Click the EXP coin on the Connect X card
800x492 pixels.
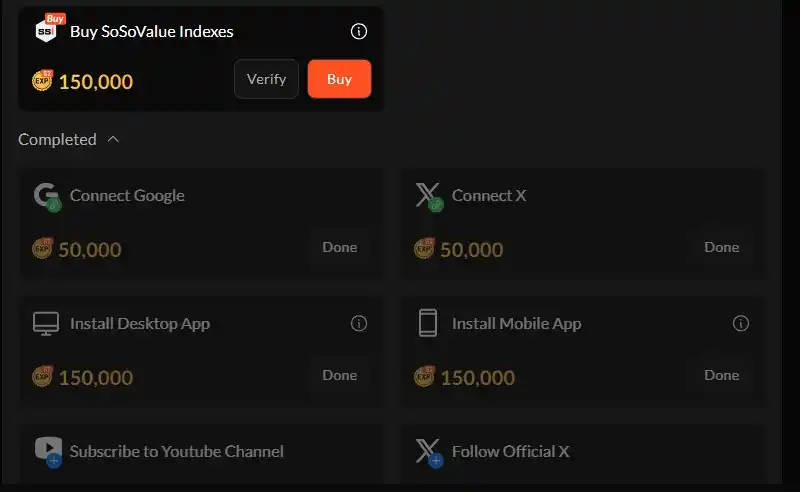click(x=424, y=249)
